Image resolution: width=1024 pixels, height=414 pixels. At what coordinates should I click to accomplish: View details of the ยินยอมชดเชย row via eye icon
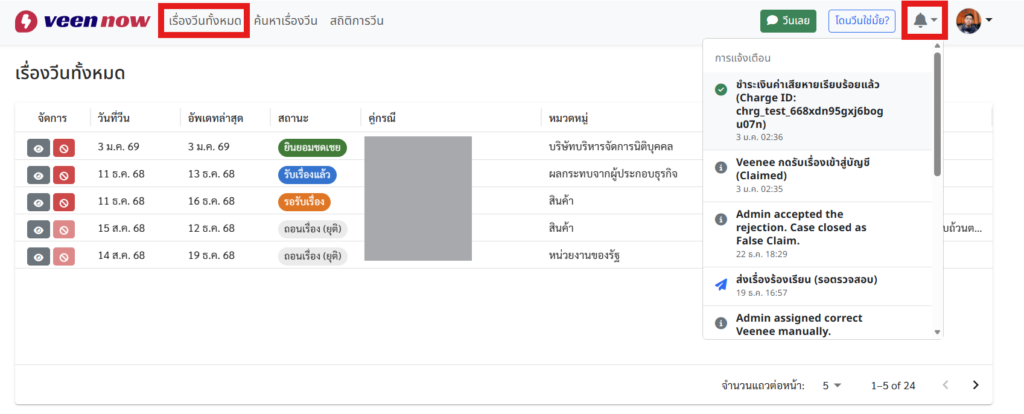coord(38,147)
